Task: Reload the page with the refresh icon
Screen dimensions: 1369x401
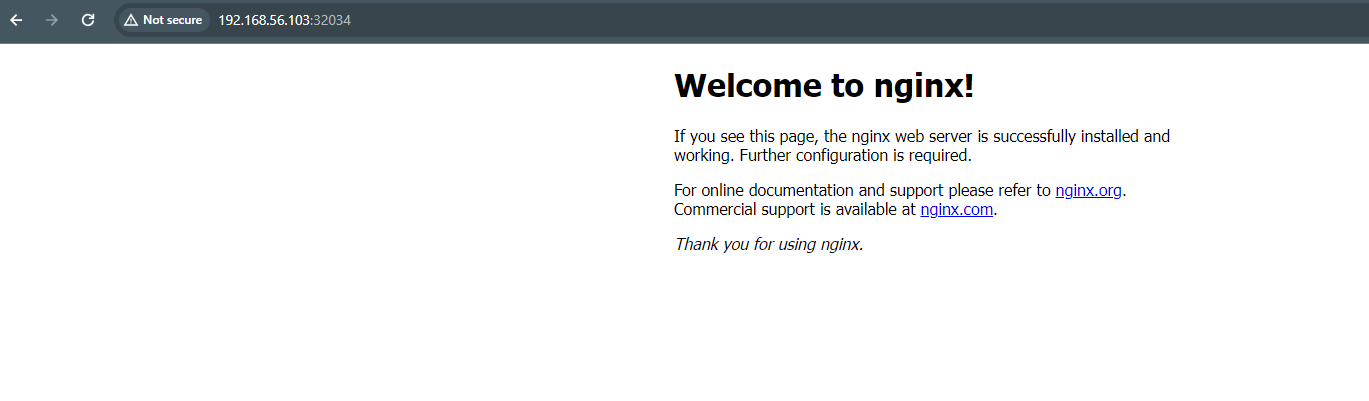Action: (88, 20)
